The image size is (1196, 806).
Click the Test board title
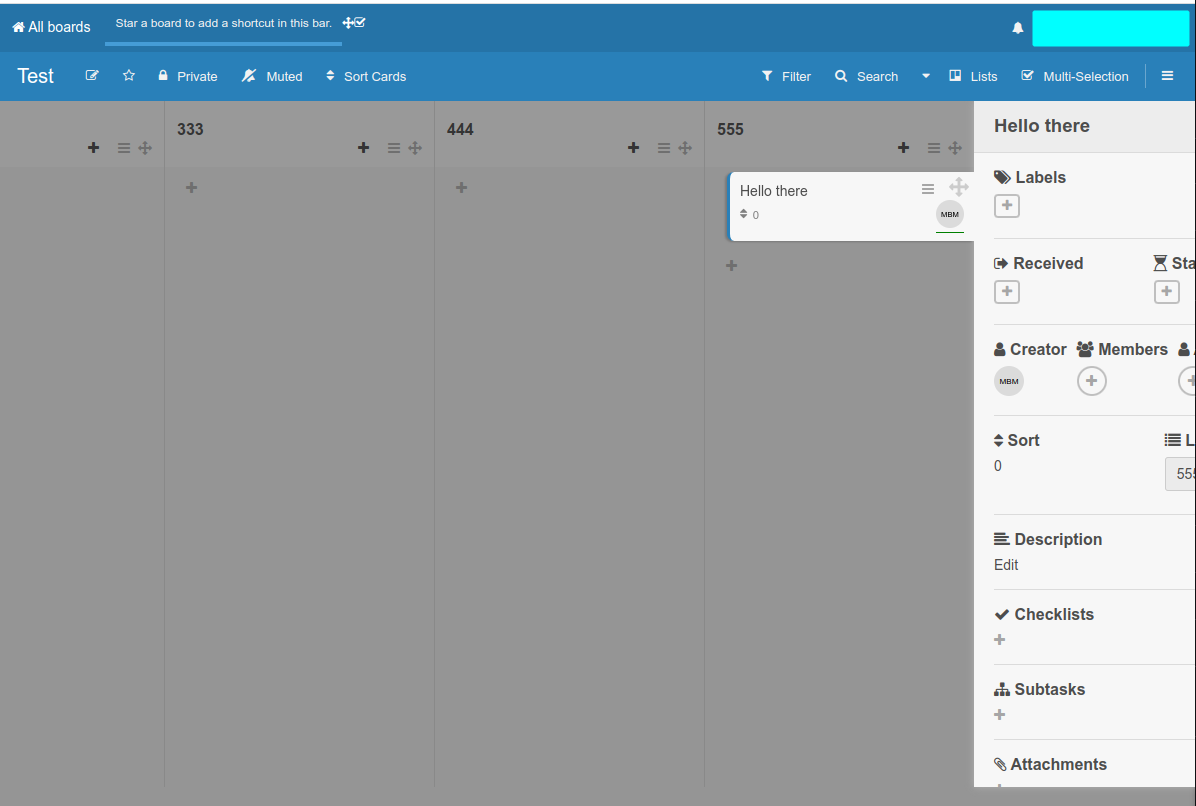point(36,75)
